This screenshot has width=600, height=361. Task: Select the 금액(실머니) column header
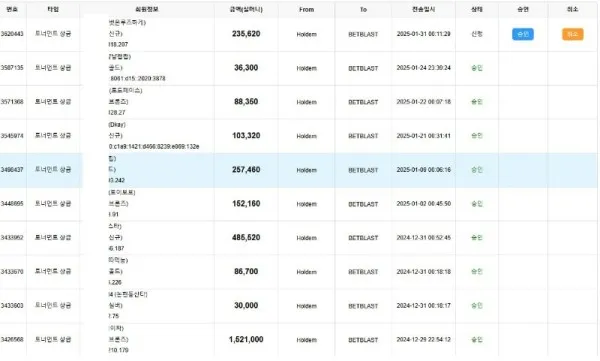click(246, 9)
